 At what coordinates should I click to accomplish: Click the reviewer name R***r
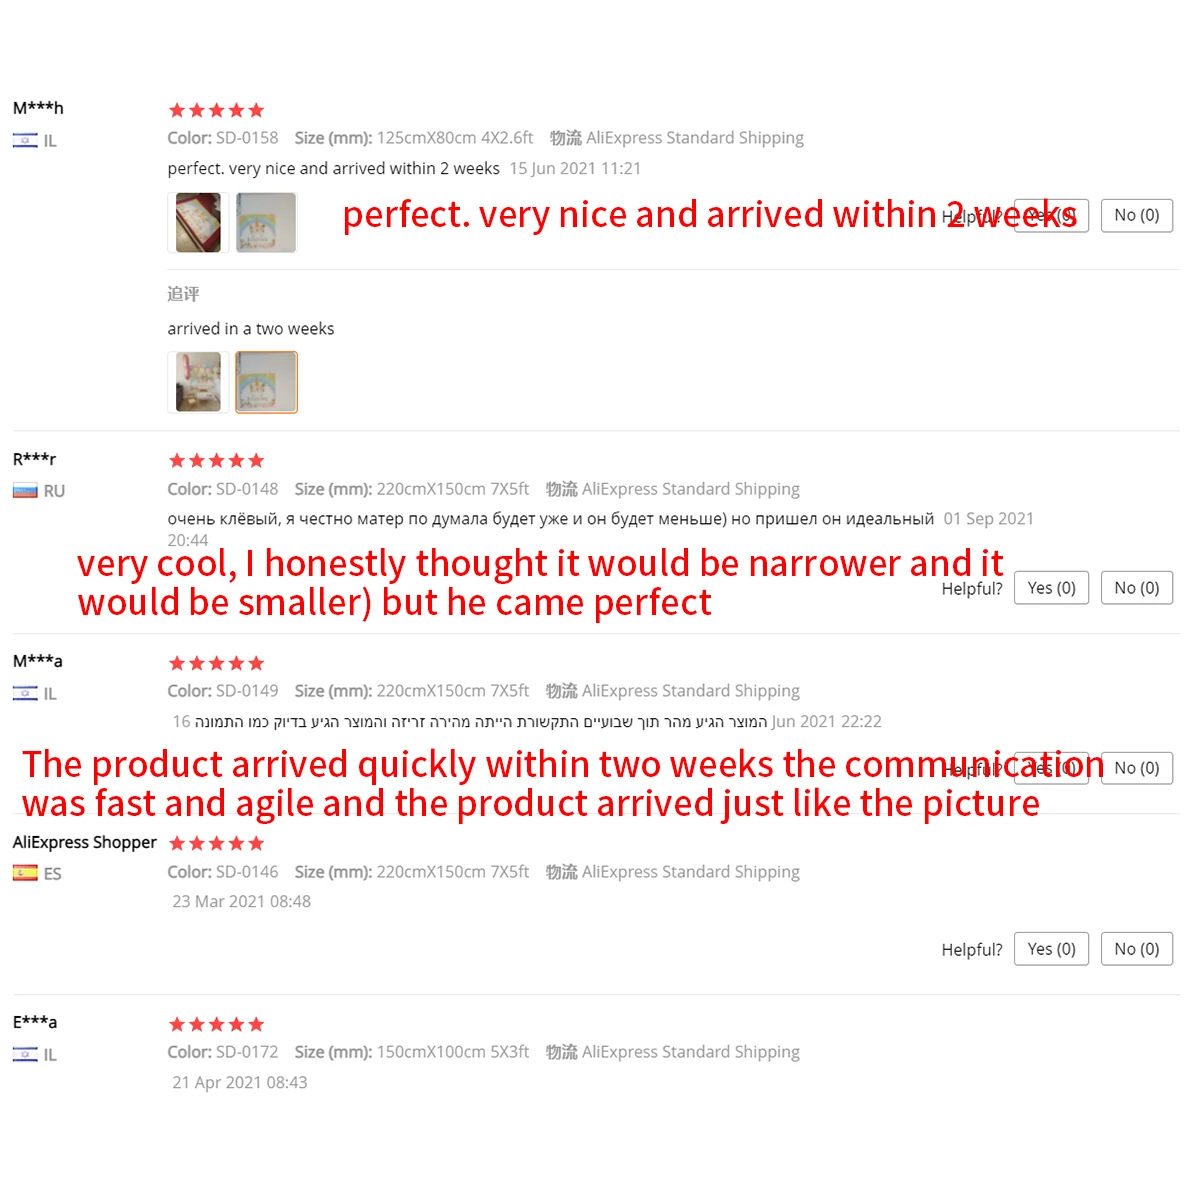(34, 459)
